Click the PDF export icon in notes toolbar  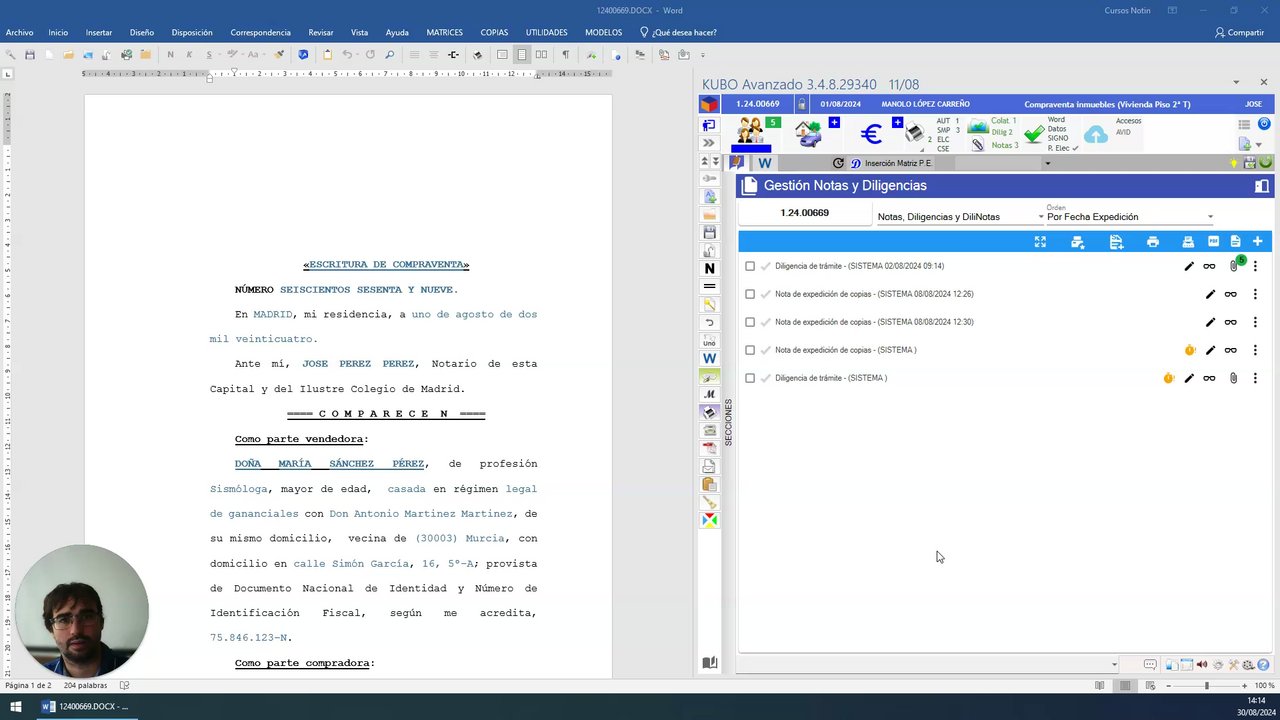coord(1213,241)
